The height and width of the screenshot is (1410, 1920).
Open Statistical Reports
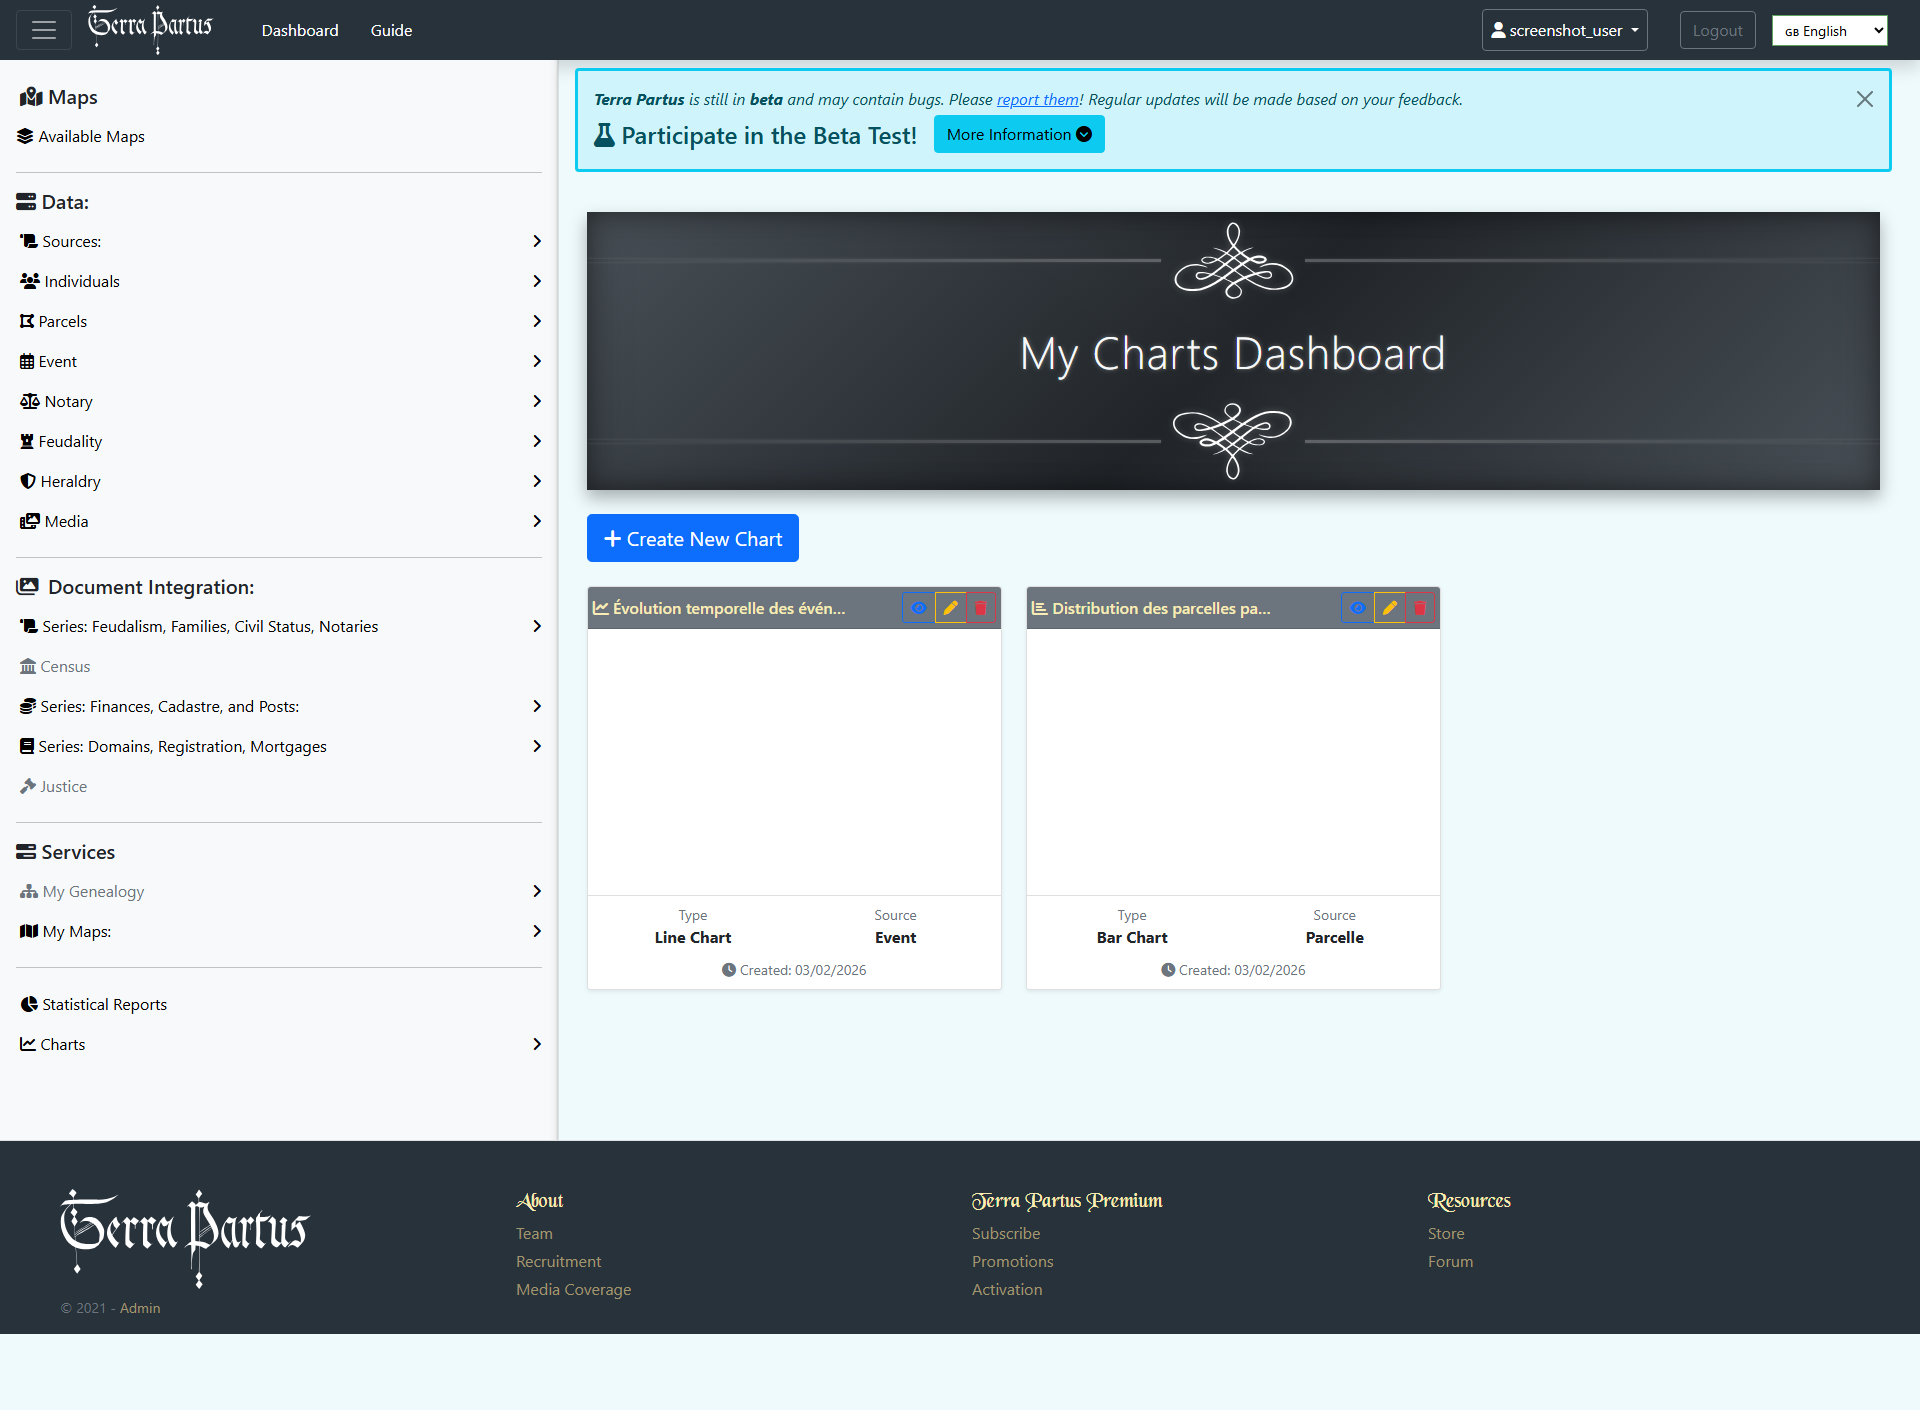point(103,1004)
